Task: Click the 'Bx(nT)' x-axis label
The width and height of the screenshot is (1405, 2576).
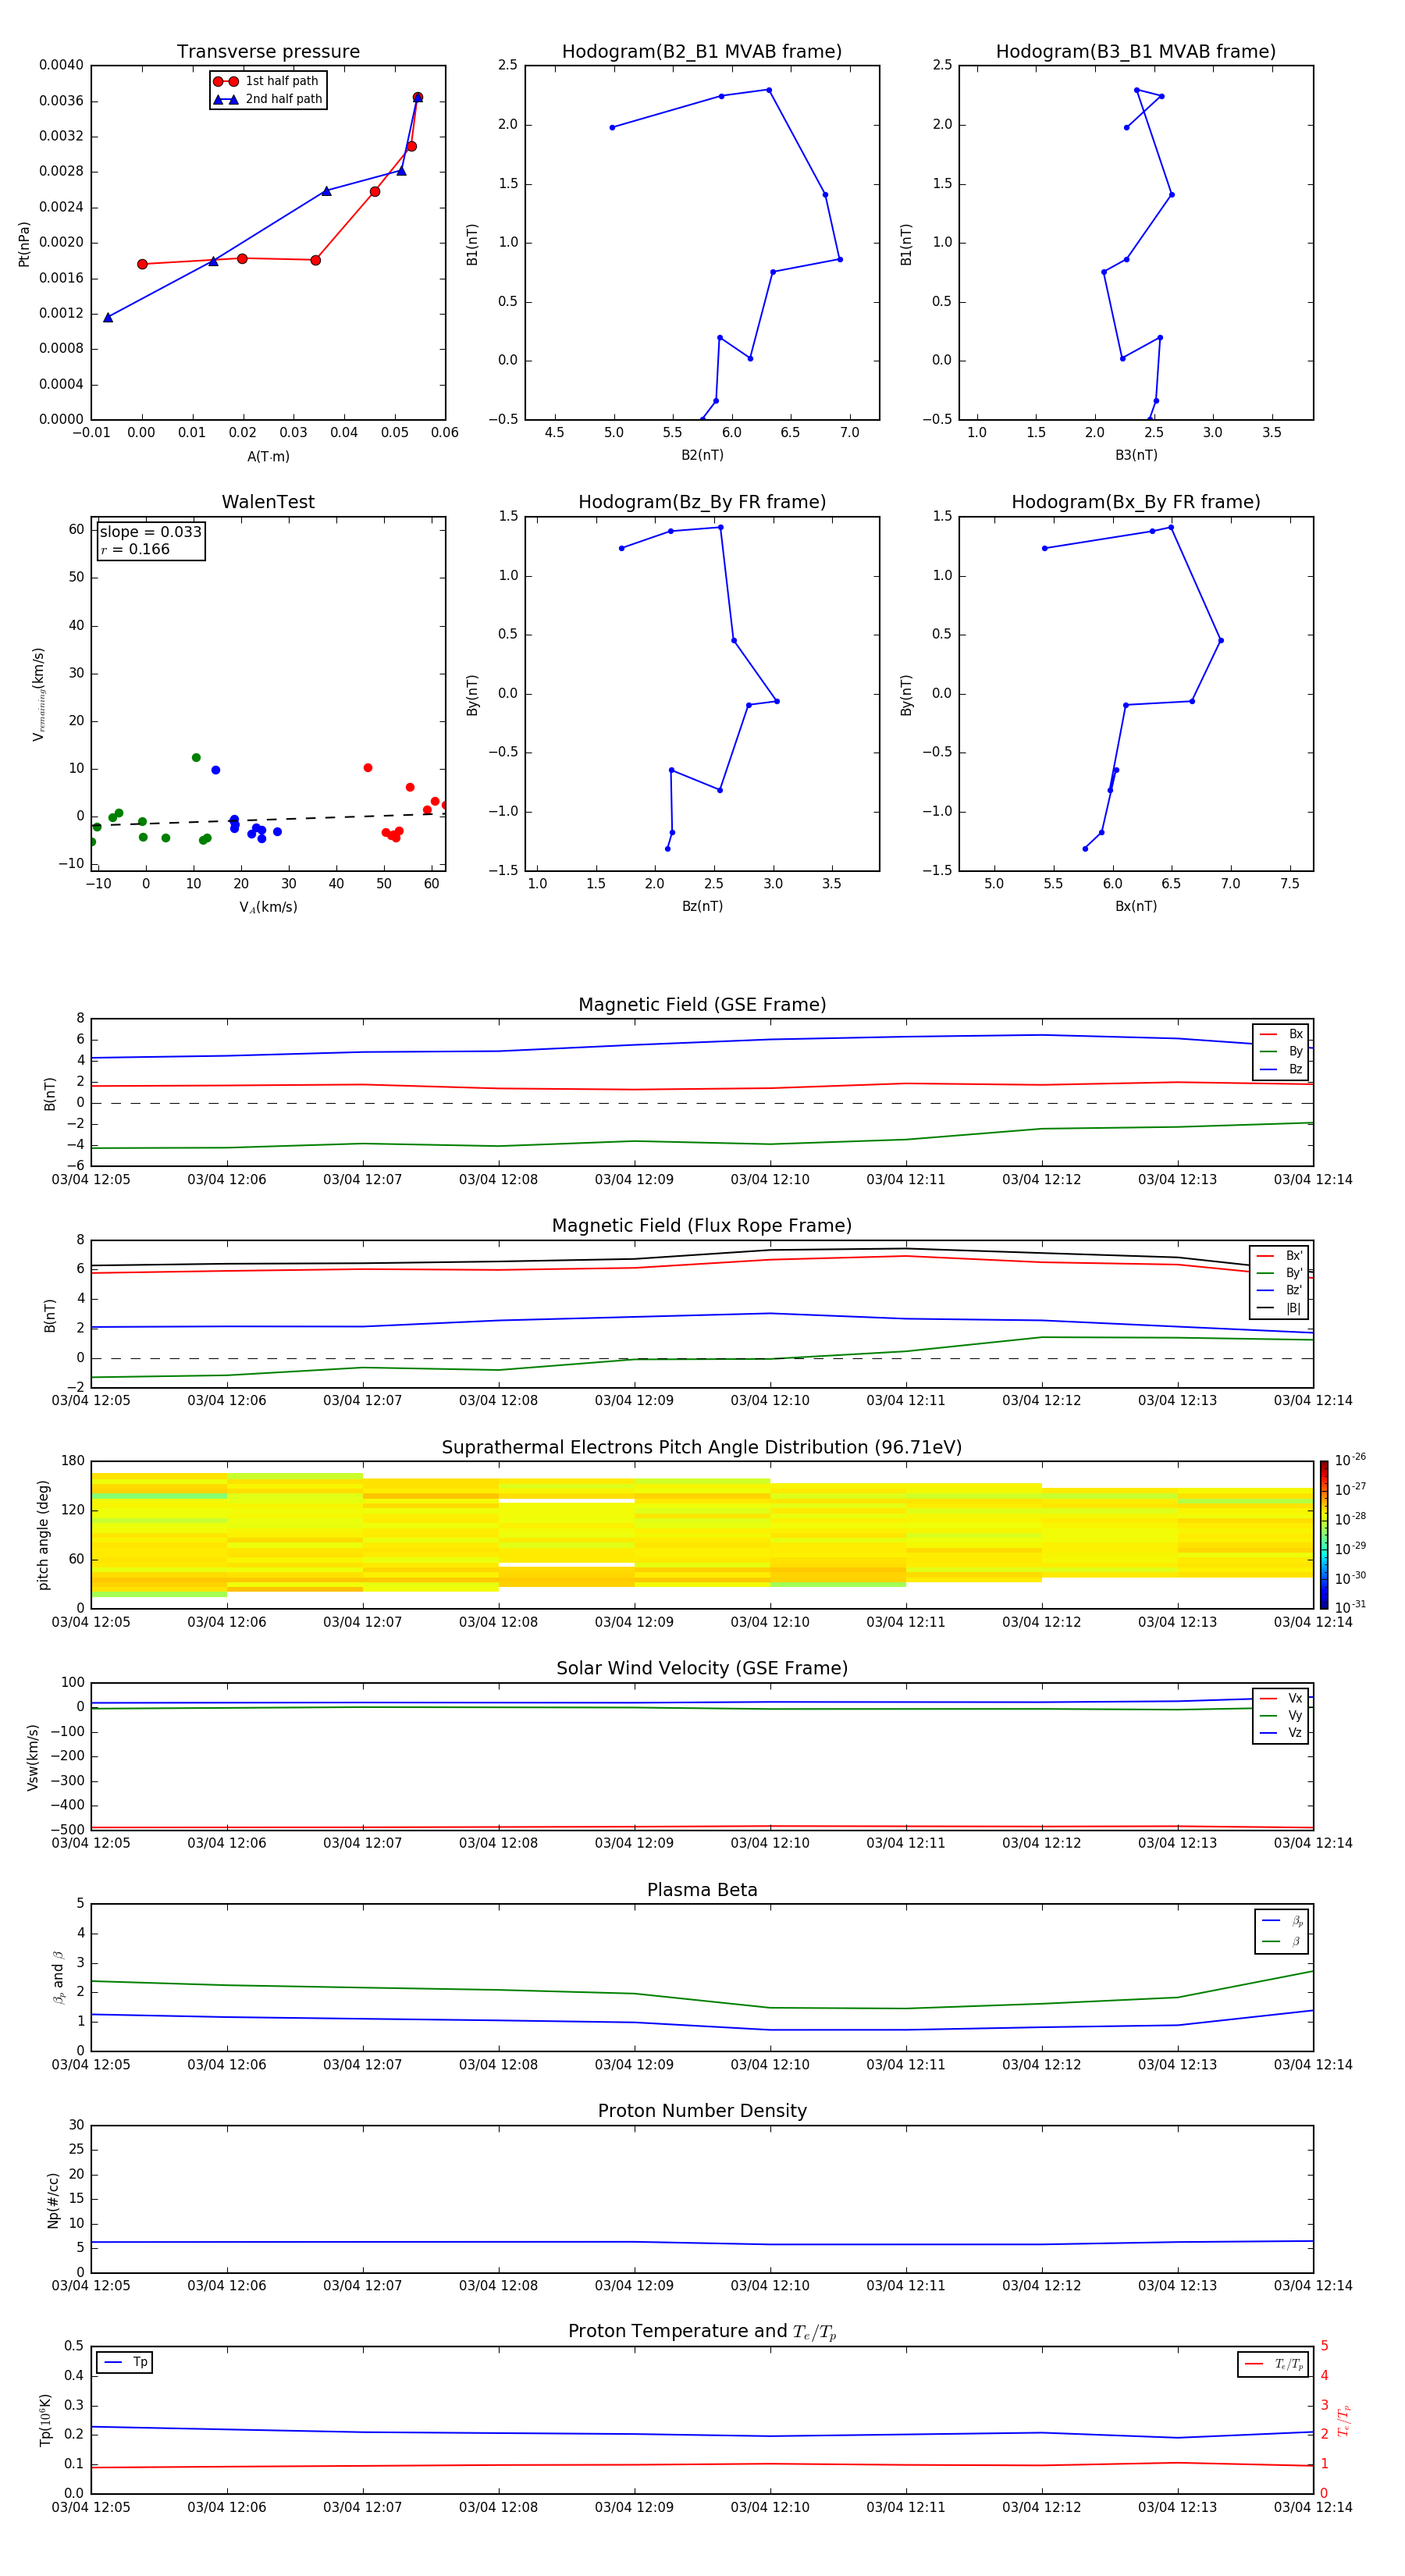Action: pyautogui.click(x=1136, y=906)
